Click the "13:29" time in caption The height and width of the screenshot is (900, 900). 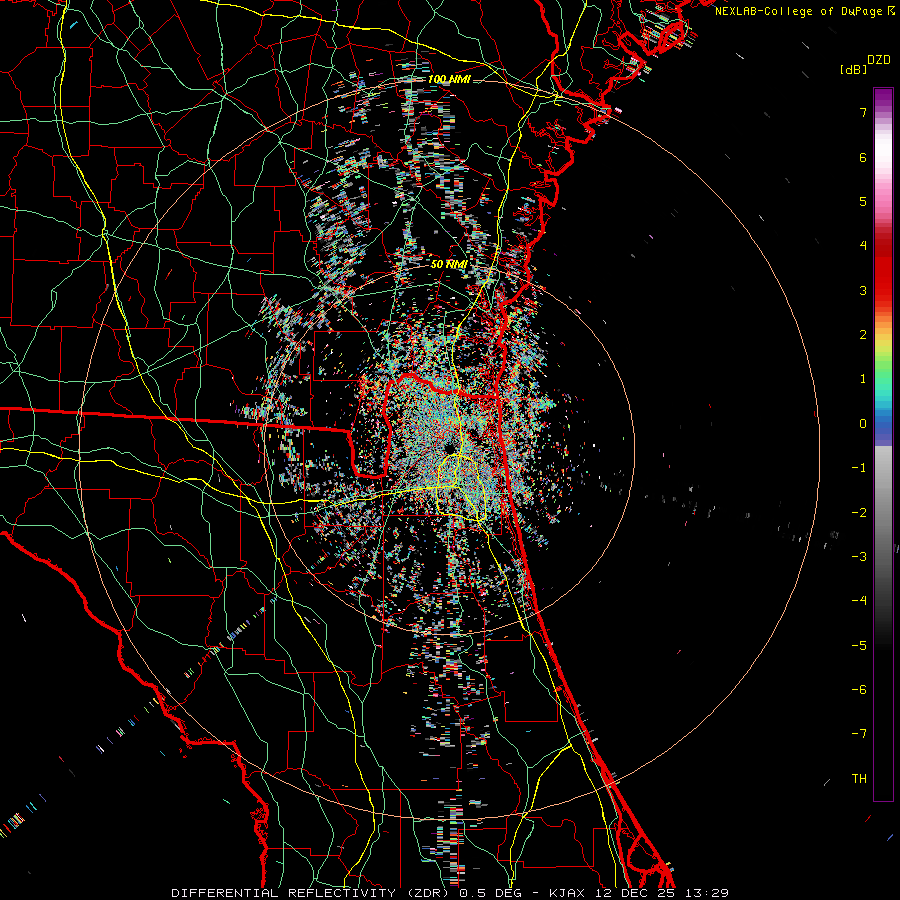point(707,893)
